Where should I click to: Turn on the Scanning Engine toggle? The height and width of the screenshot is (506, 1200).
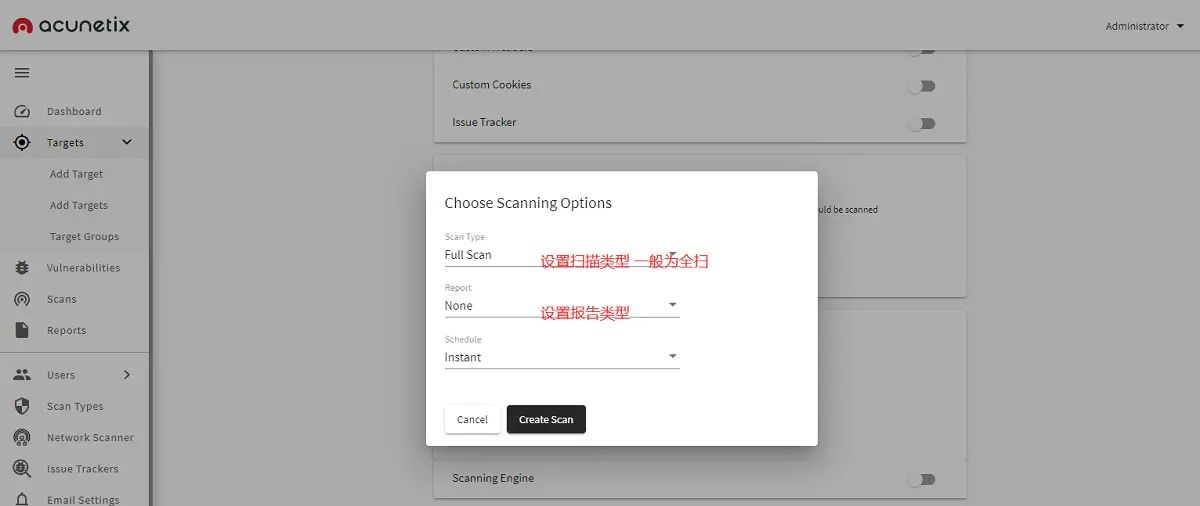920,479
